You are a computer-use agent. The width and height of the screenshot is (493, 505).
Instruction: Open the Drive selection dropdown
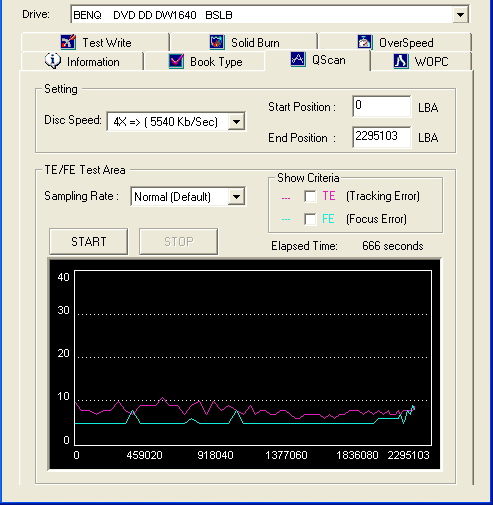[x=460, y=15]
